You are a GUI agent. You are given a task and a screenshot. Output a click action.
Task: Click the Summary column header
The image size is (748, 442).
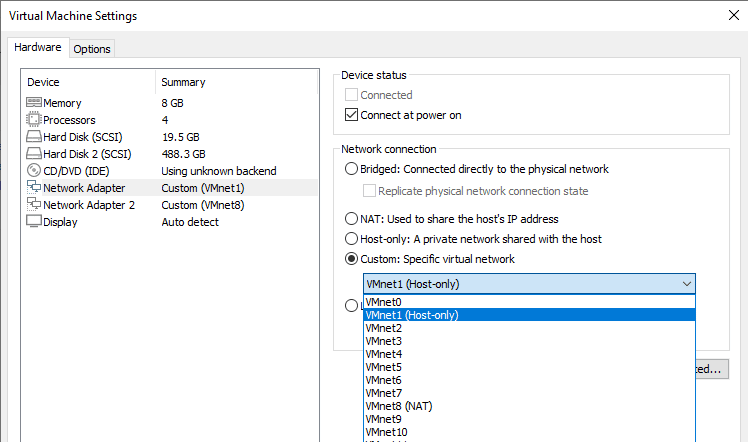(183, 82)
